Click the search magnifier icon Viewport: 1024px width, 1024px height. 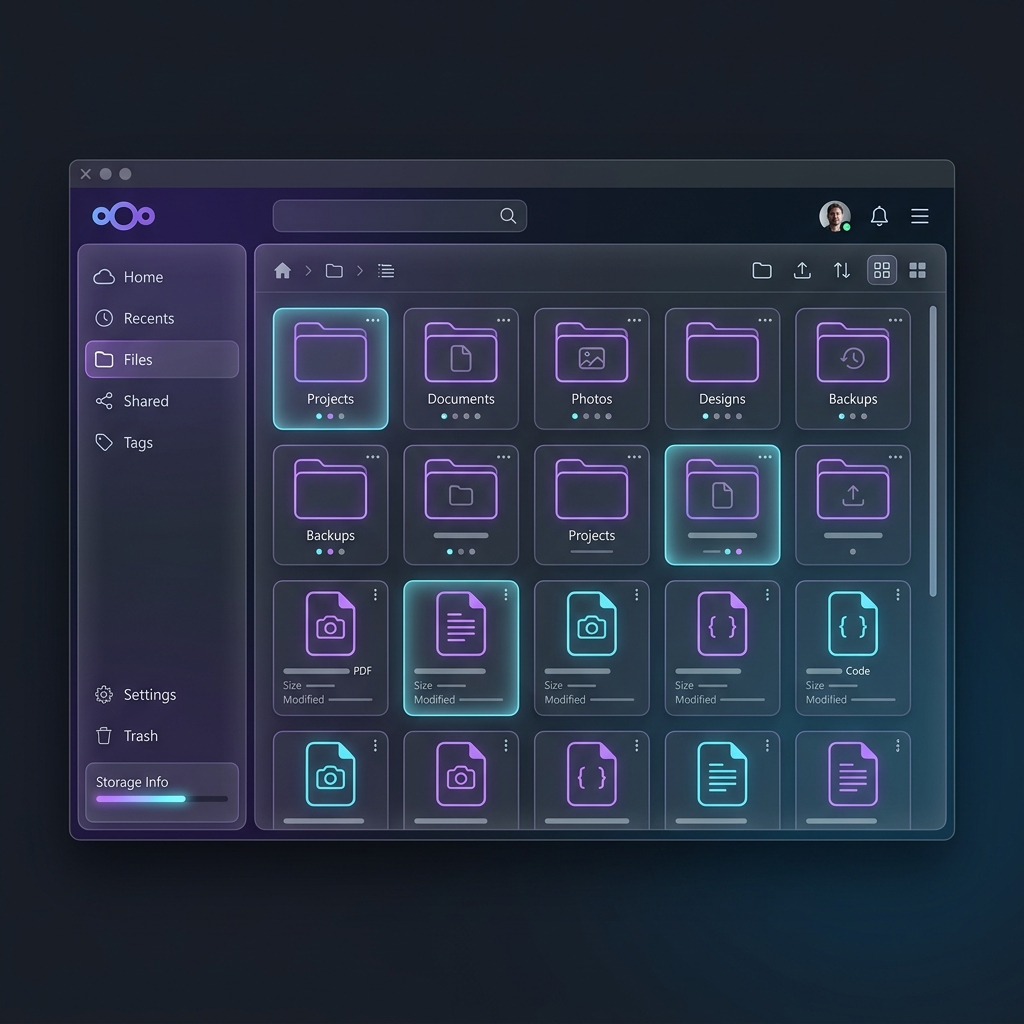(x=508, y=216)
